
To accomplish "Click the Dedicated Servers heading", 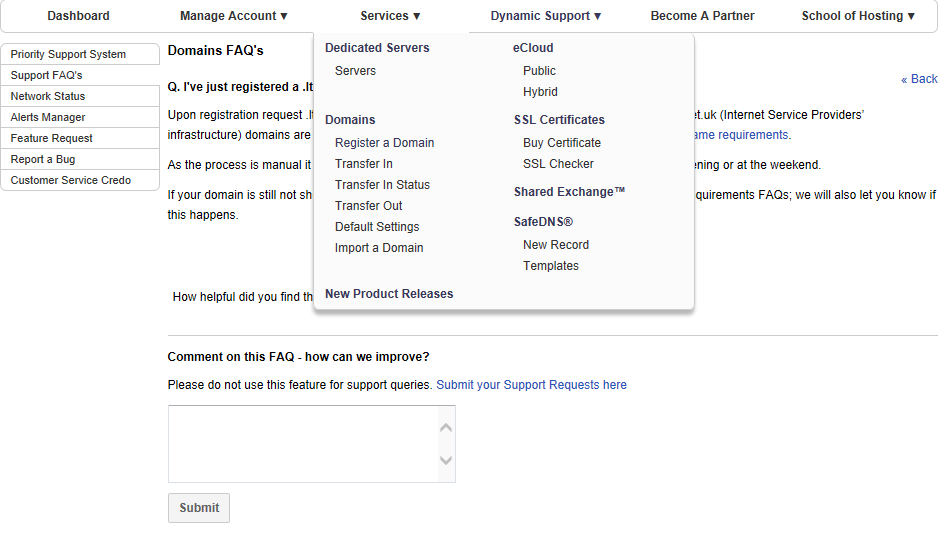I will point(377,47).
